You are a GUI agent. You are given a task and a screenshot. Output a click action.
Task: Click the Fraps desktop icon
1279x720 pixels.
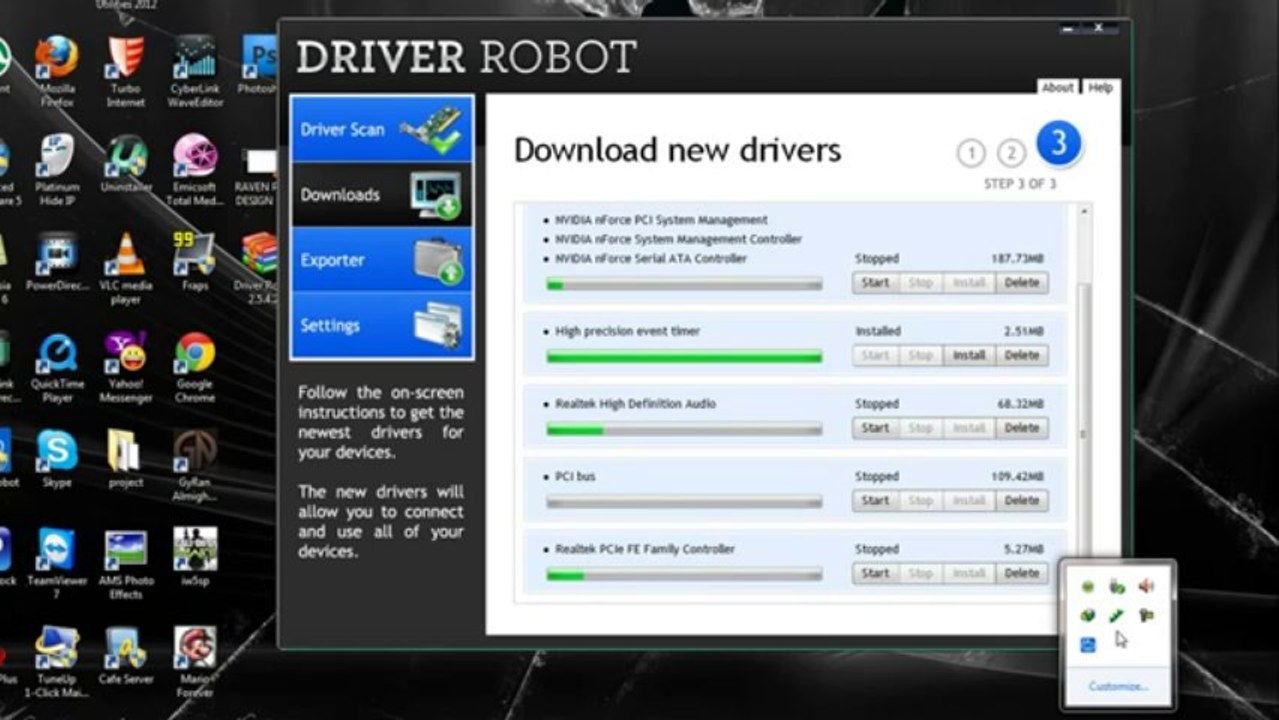tap(194, 260)
